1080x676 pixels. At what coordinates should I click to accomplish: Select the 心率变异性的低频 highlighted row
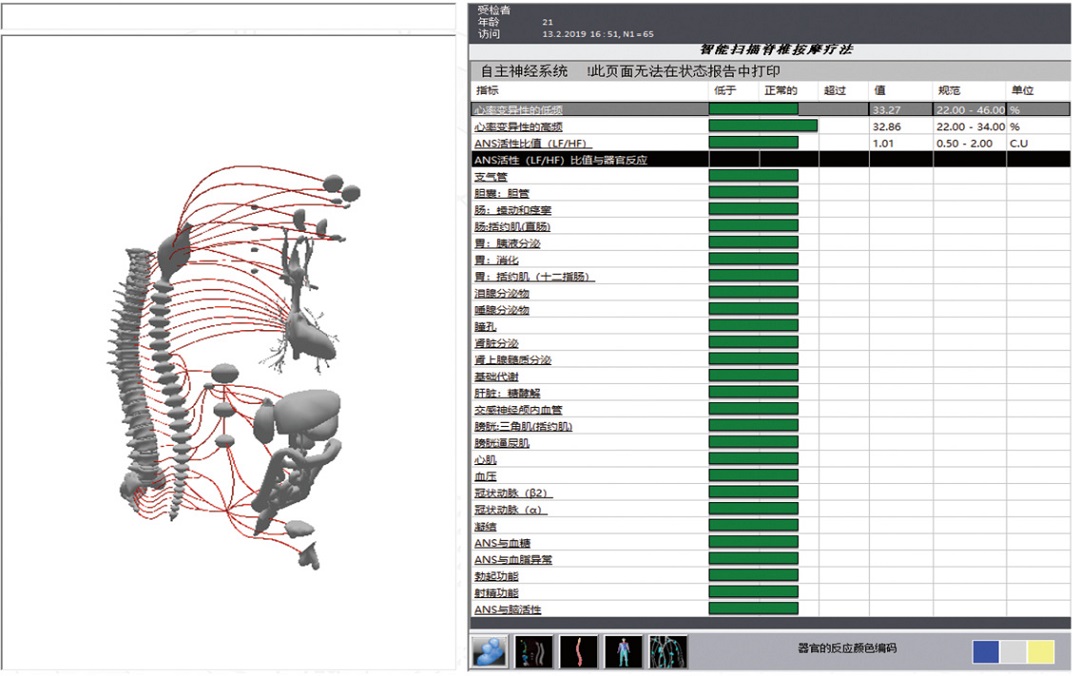point(518,110)
